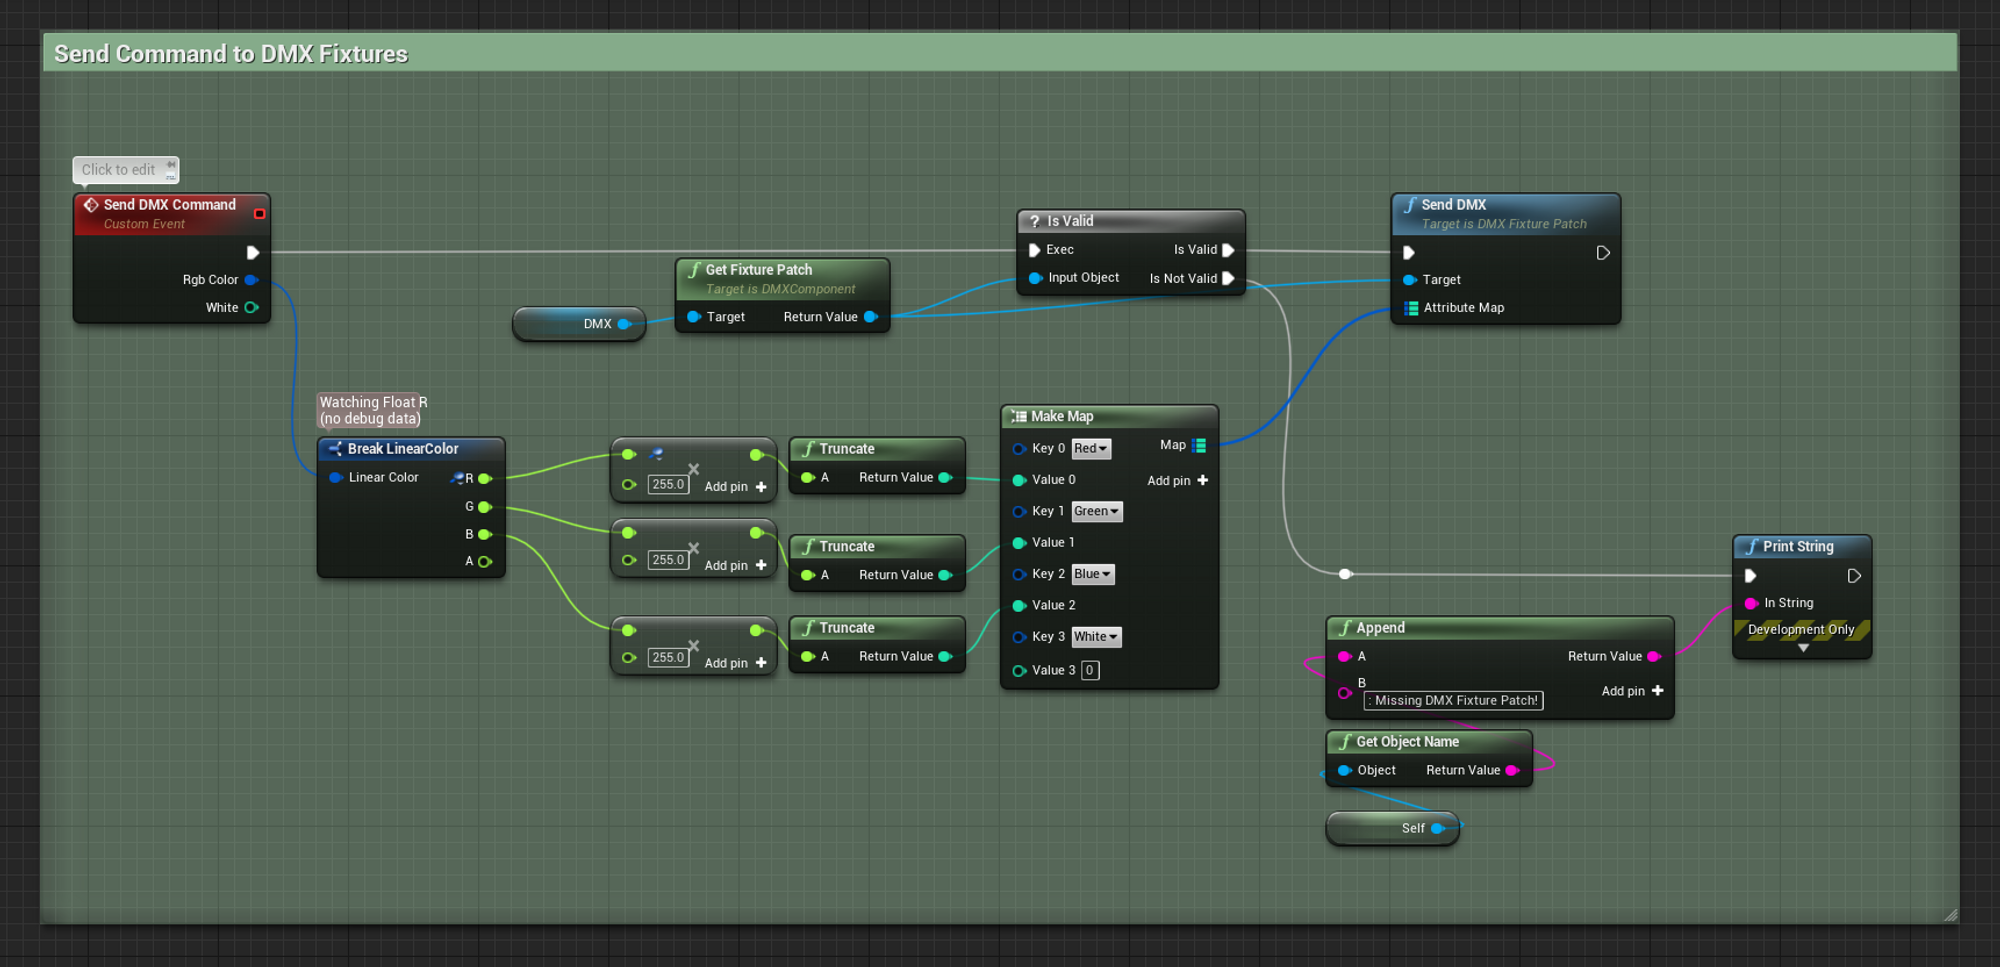Click the Self node output pin
The height and width of the screenshot is (967, 2000).
[x=1438, y=828]
